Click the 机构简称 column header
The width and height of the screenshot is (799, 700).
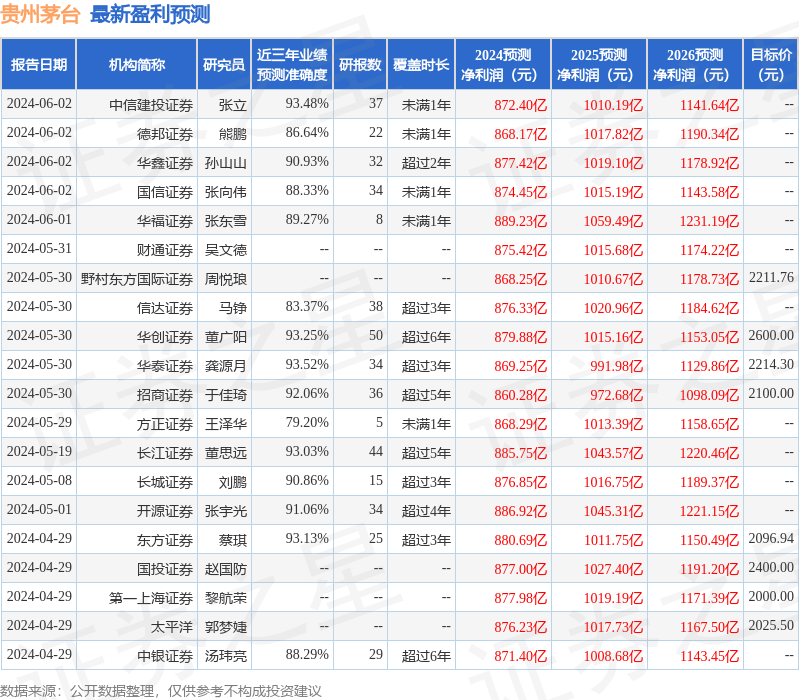pos(137,64)
